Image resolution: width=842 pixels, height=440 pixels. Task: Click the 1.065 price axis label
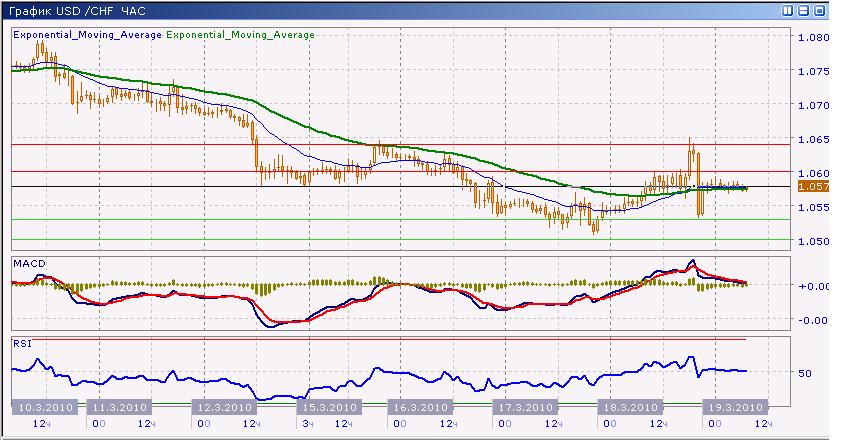[814, 140]
